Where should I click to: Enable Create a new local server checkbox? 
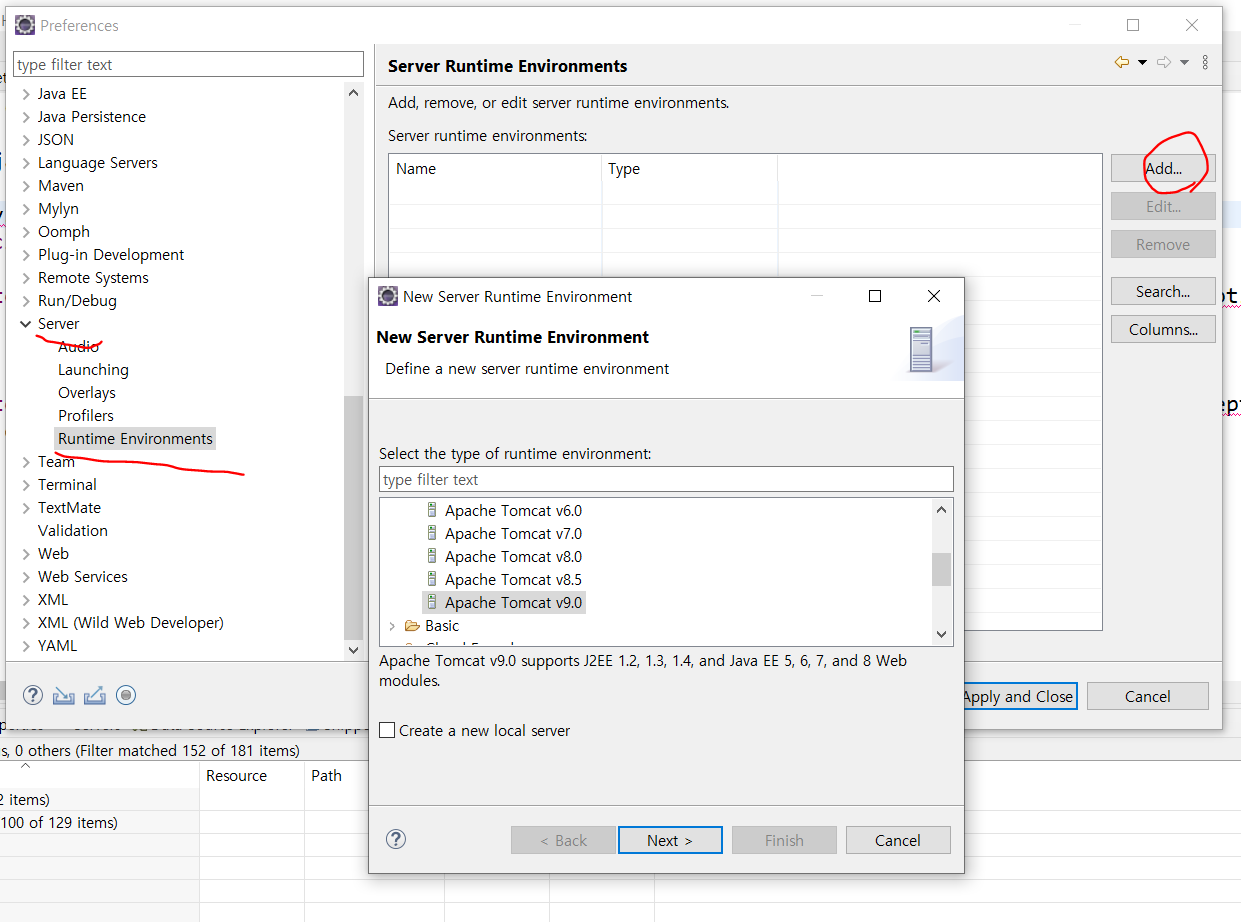pos(387,730)
